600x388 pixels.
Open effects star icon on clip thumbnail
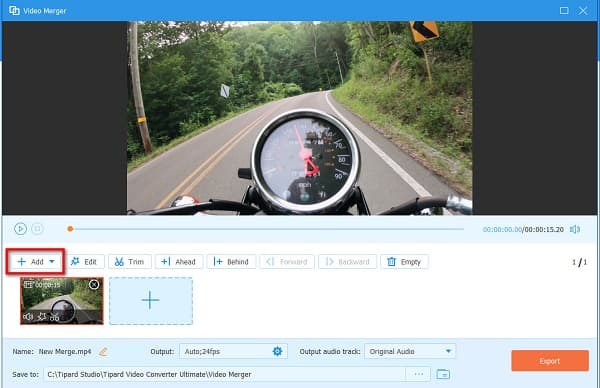[42, 316]
